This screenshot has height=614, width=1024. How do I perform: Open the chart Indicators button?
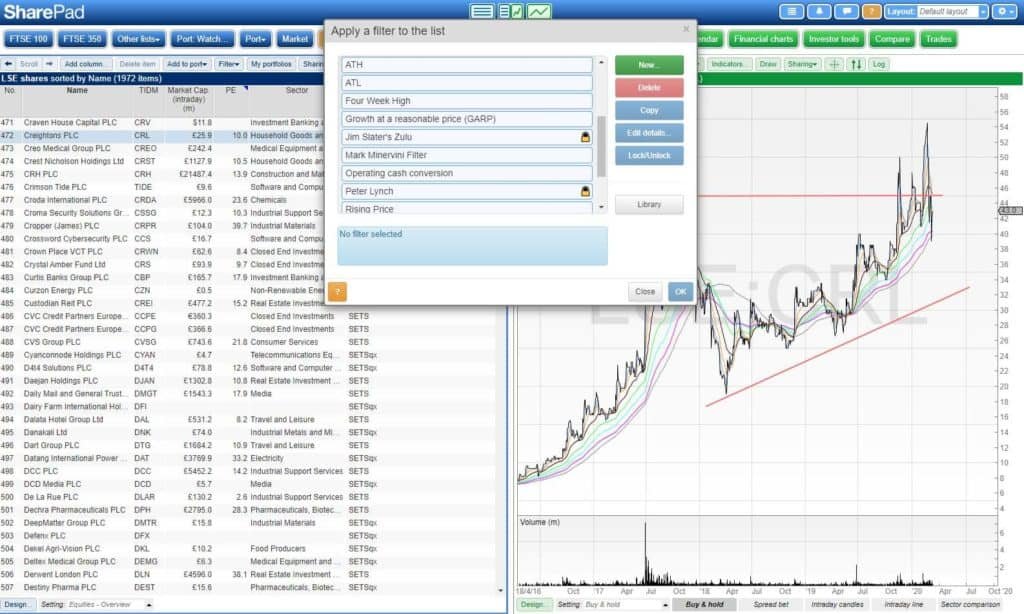tap(728, 64)
